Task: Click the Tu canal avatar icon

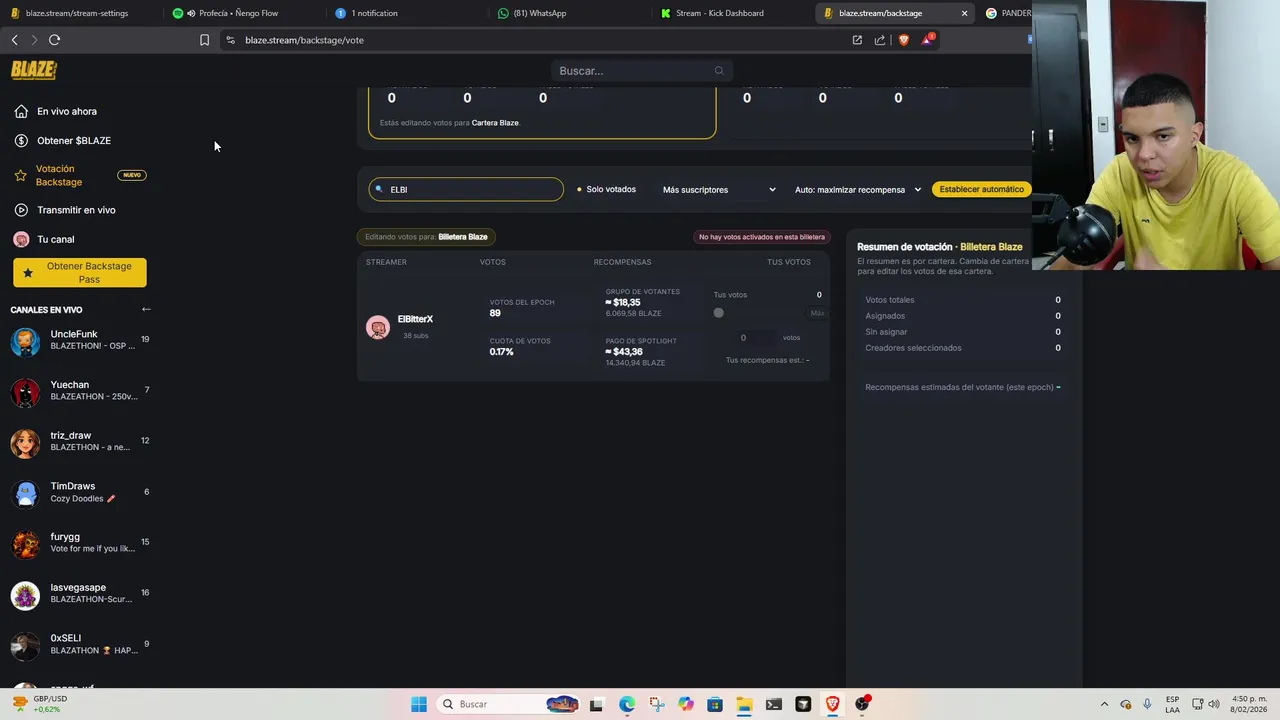Action: [21, 239]
